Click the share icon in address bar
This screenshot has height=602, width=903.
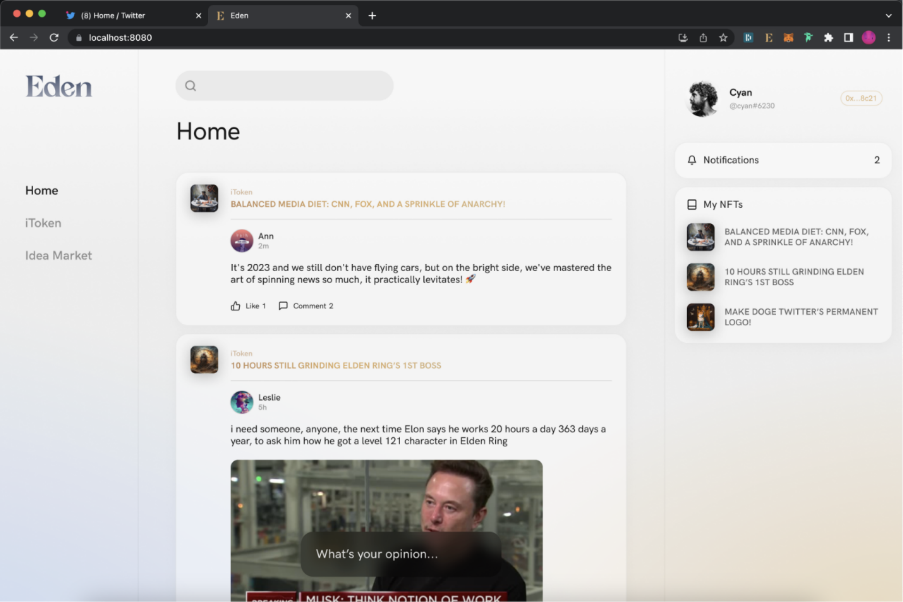703,38
